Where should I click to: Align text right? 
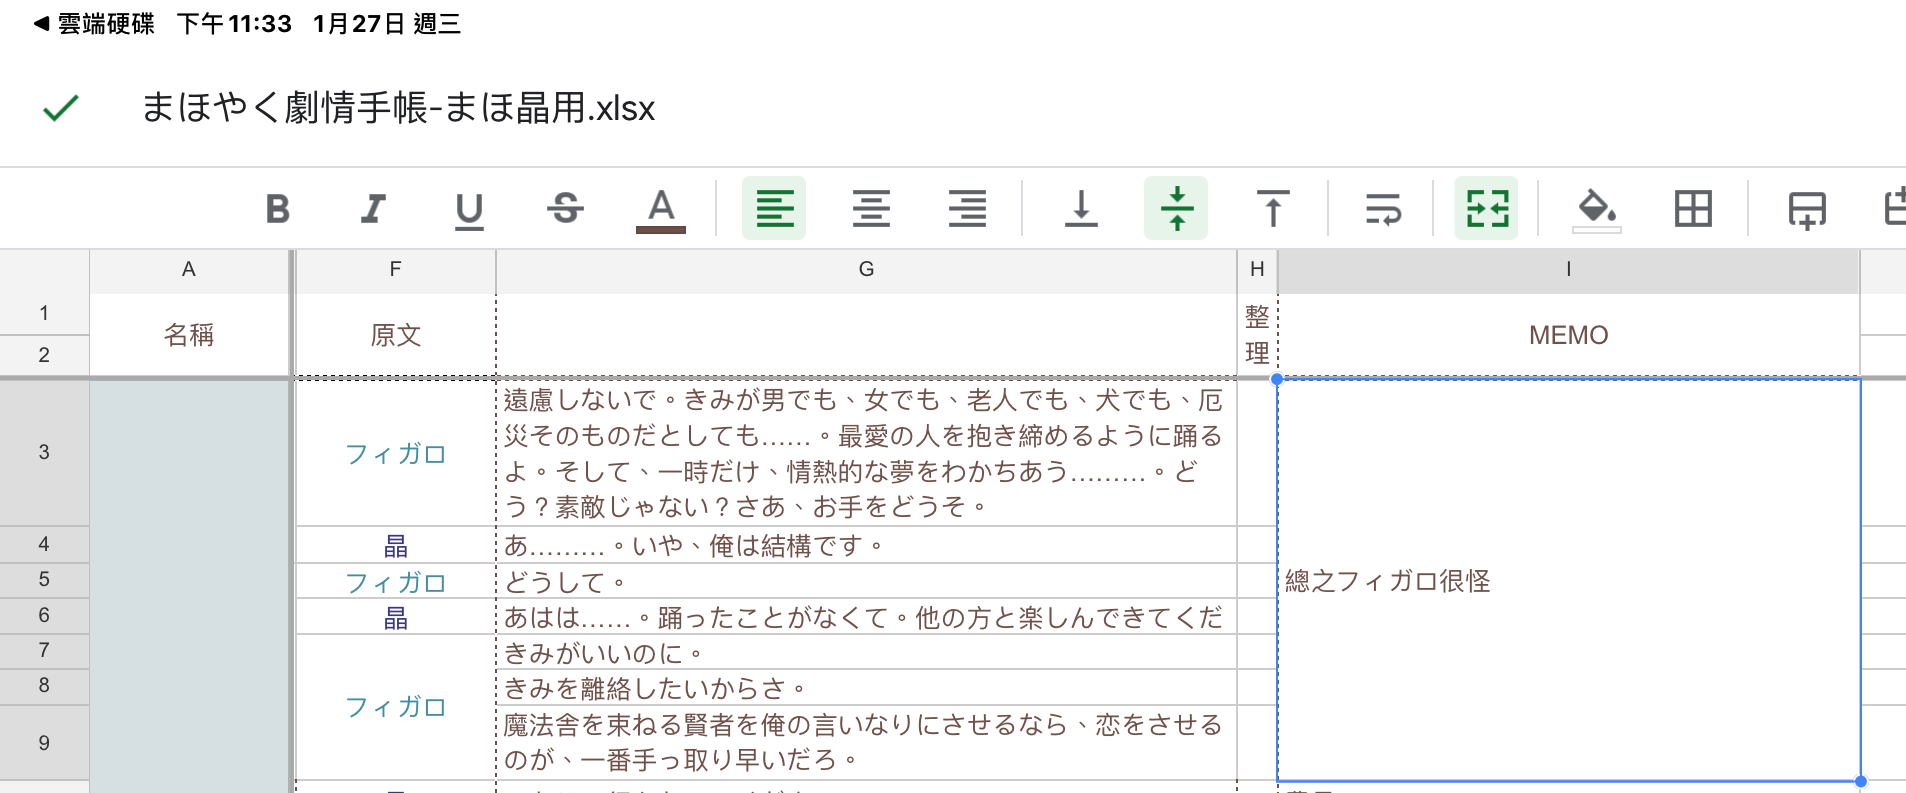967,209
